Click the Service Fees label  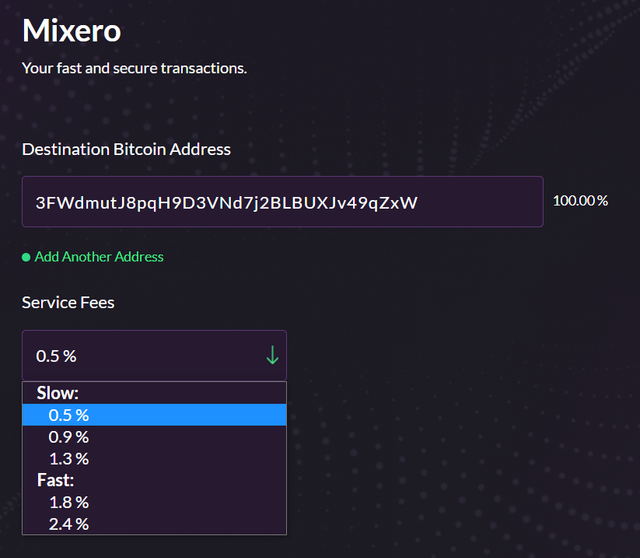(68, 302)
